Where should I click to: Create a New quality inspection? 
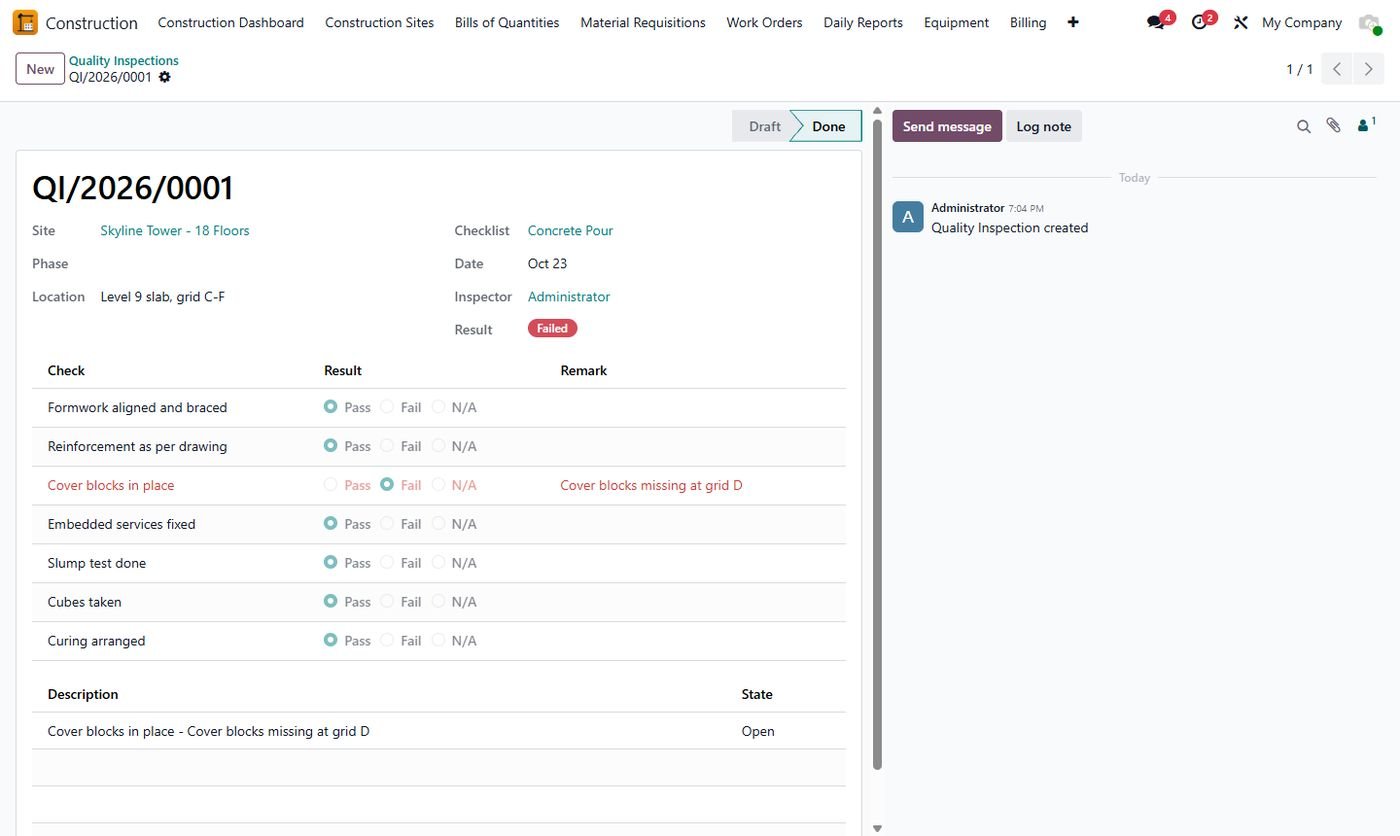(40, 69)
